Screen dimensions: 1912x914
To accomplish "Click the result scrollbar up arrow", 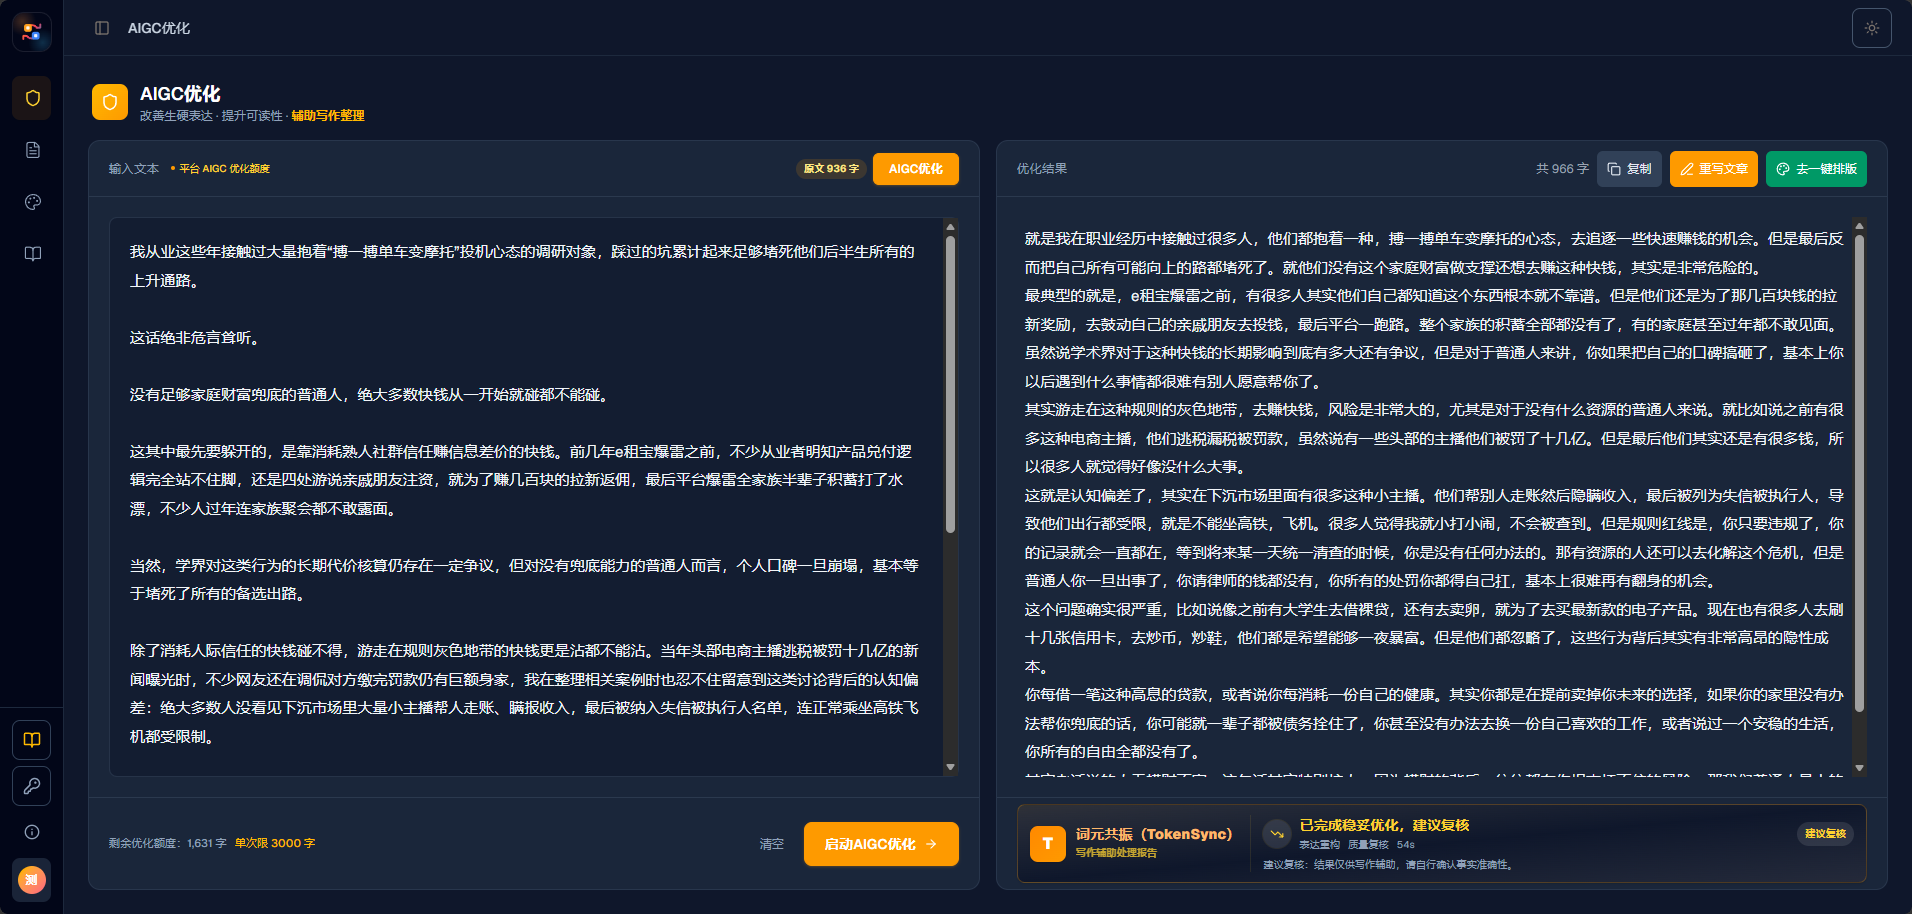I will tap(1859, 227).
